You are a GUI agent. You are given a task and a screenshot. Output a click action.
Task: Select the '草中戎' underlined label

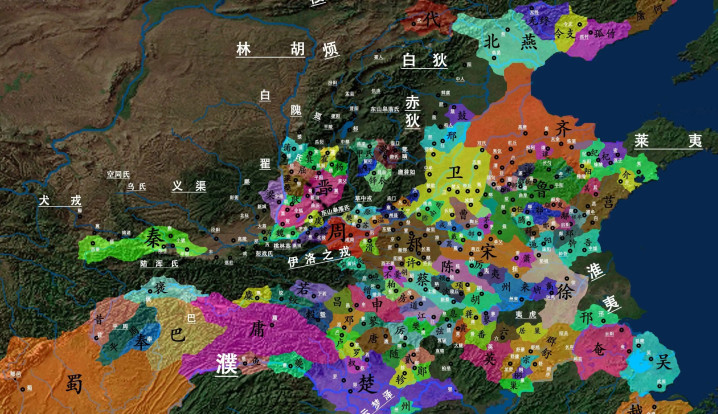[363, 199]
